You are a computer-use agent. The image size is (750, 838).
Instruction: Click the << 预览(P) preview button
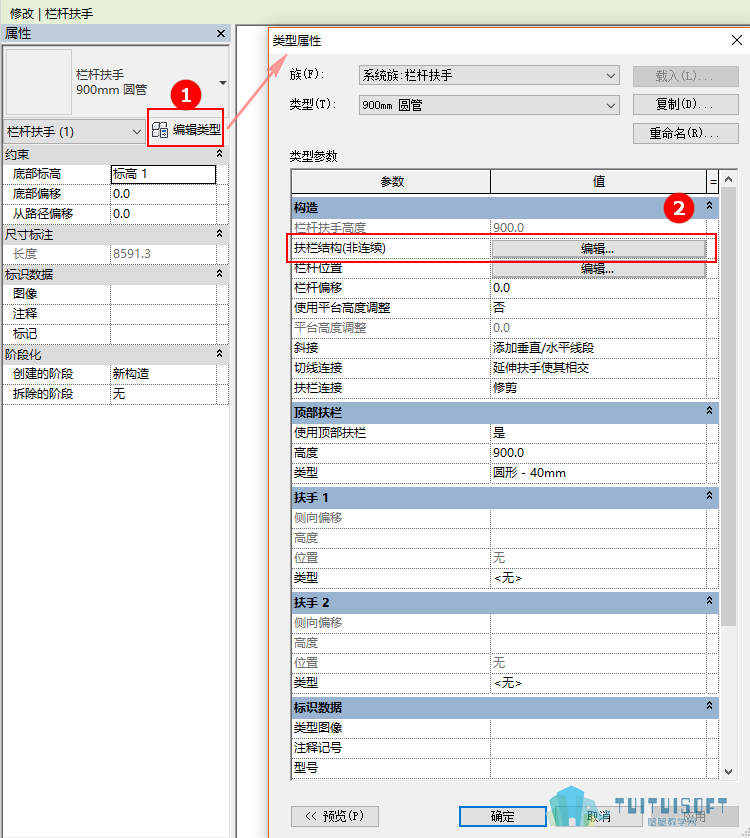[335, 816]
